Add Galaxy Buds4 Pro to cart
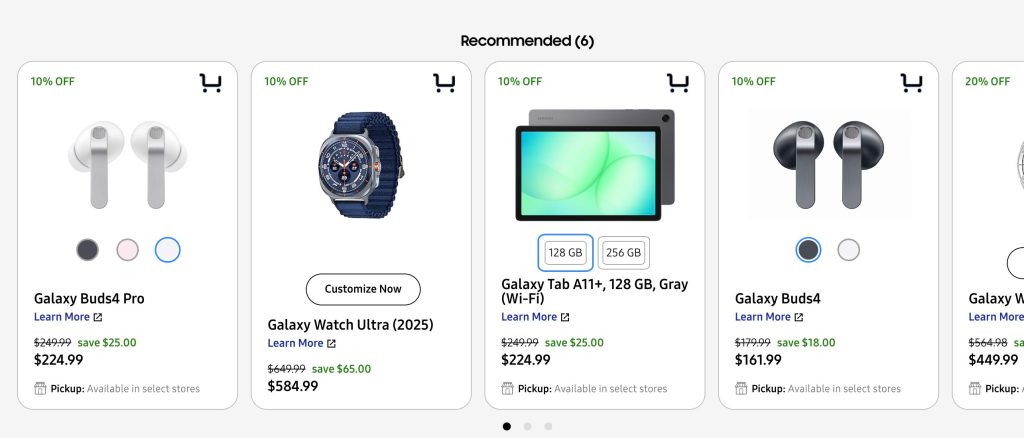The image size is (1024, 438). pos(210,83)
